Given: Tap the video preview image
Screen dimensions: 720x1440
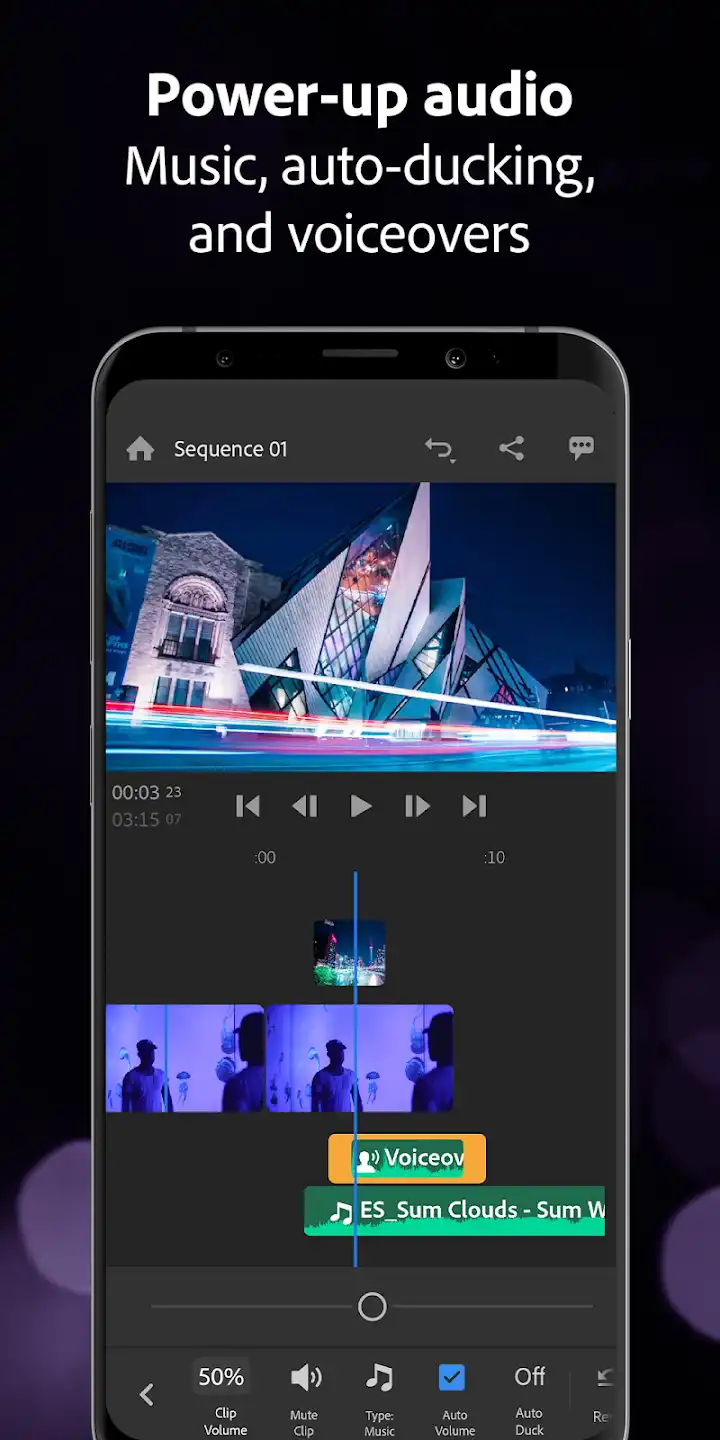Looking at the screenshot, I should 361,627.
